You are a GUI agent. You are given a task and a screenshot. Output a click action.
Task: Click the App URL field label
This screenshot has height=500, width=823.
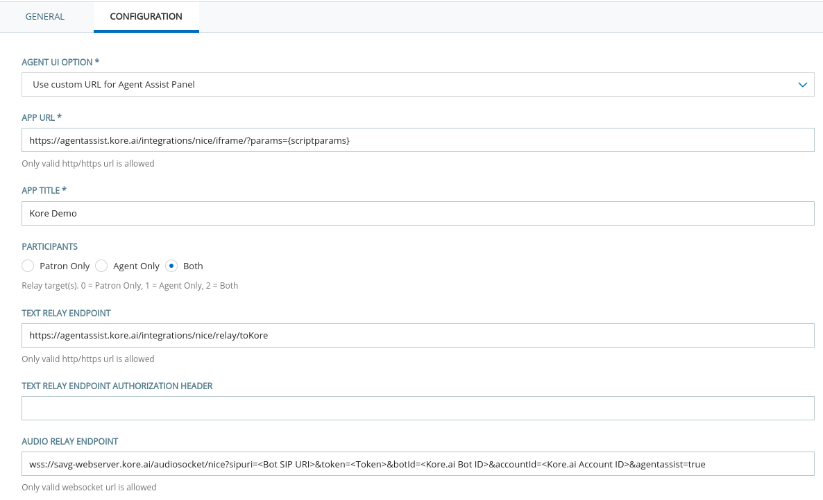tap(42, 117)
